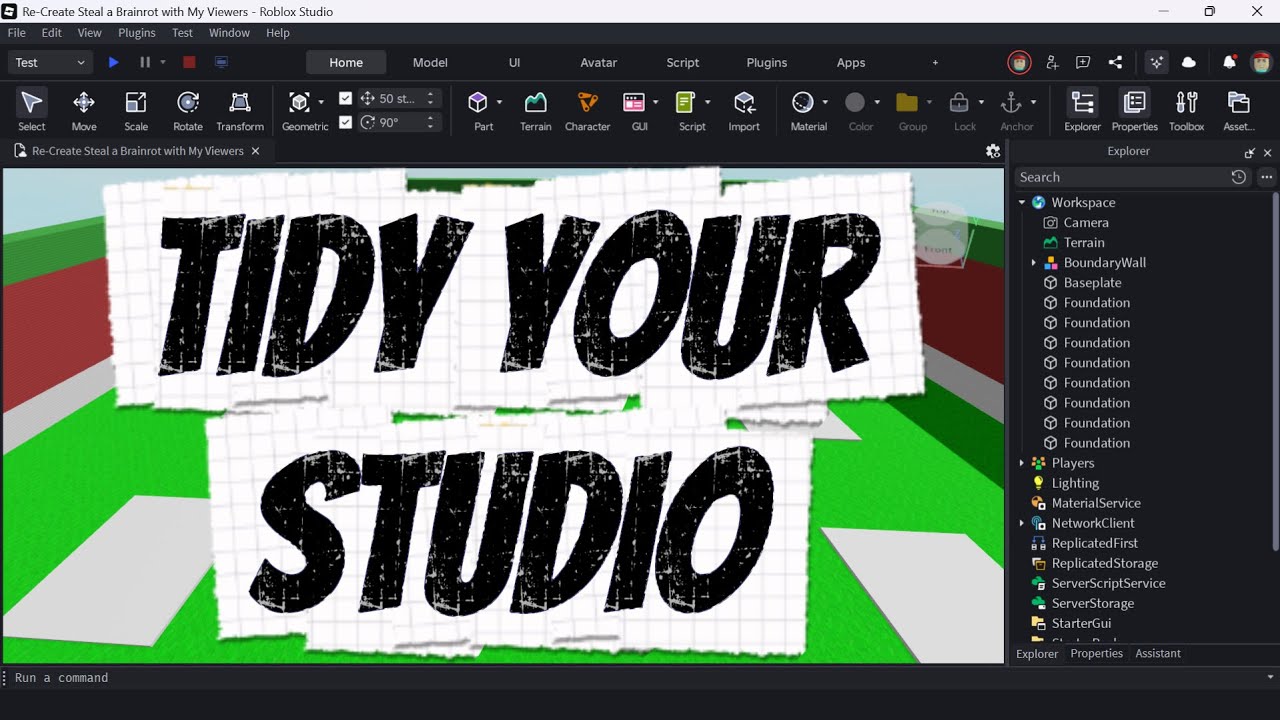Pause the running test
Image resolution: width=1280 pixels, height=720 pixels.
coord(145,62)
